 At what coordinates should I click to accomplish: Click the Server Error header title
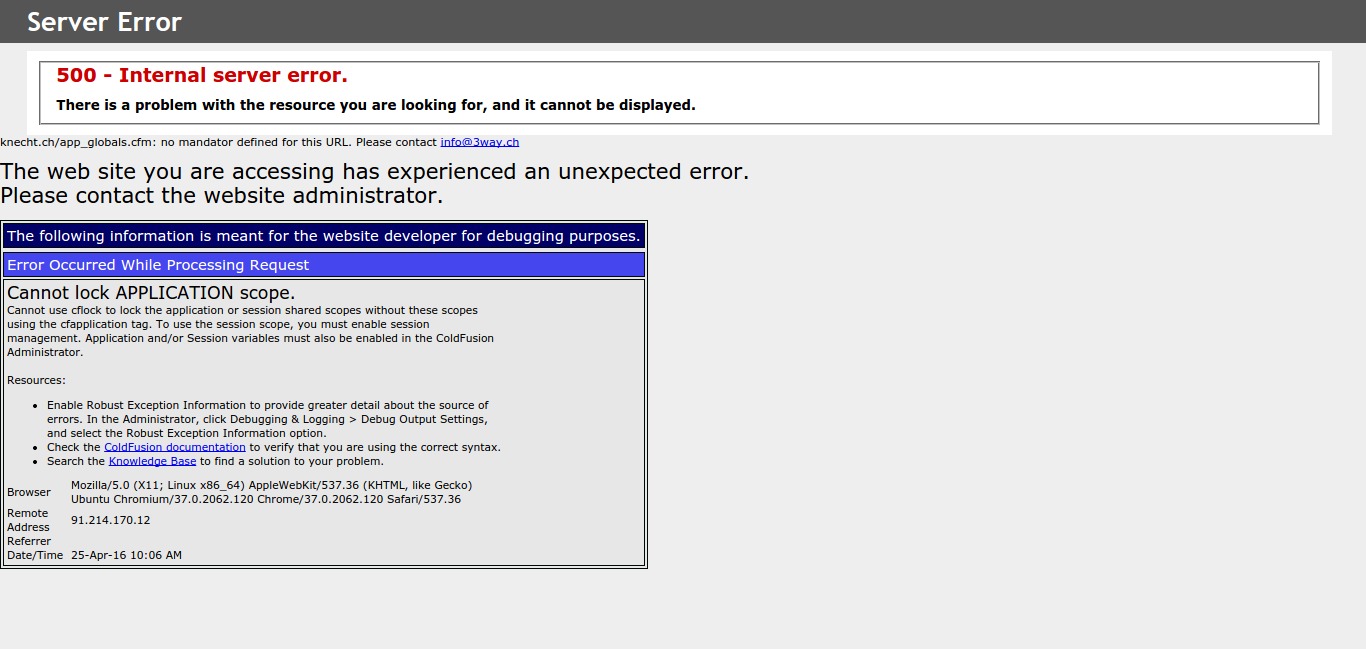[x=104, y=21]
